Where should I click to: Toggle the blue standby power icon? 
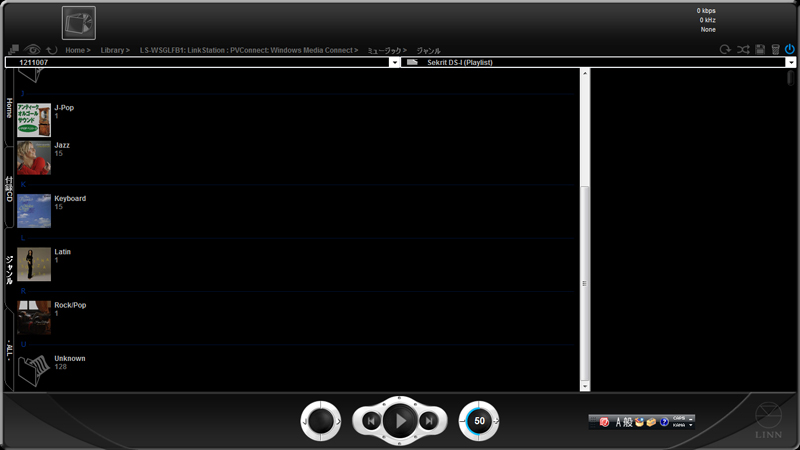pyautogui.click(x=790, y=49)
